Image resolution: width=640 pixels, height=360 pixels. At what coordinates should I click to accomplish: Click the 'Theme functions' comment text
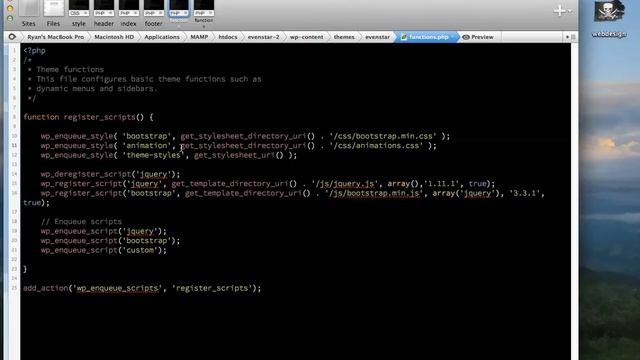(x=70, y=69)
